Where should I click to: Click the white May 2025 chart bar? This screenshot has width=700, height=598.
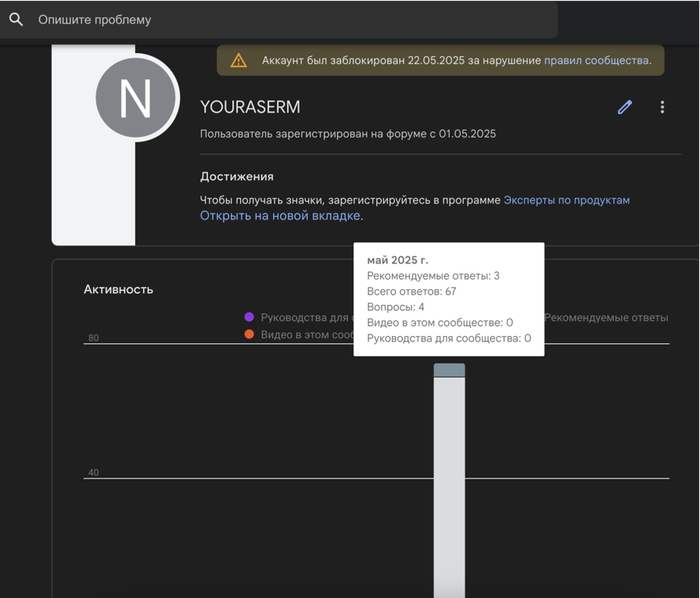pos(449,480)
